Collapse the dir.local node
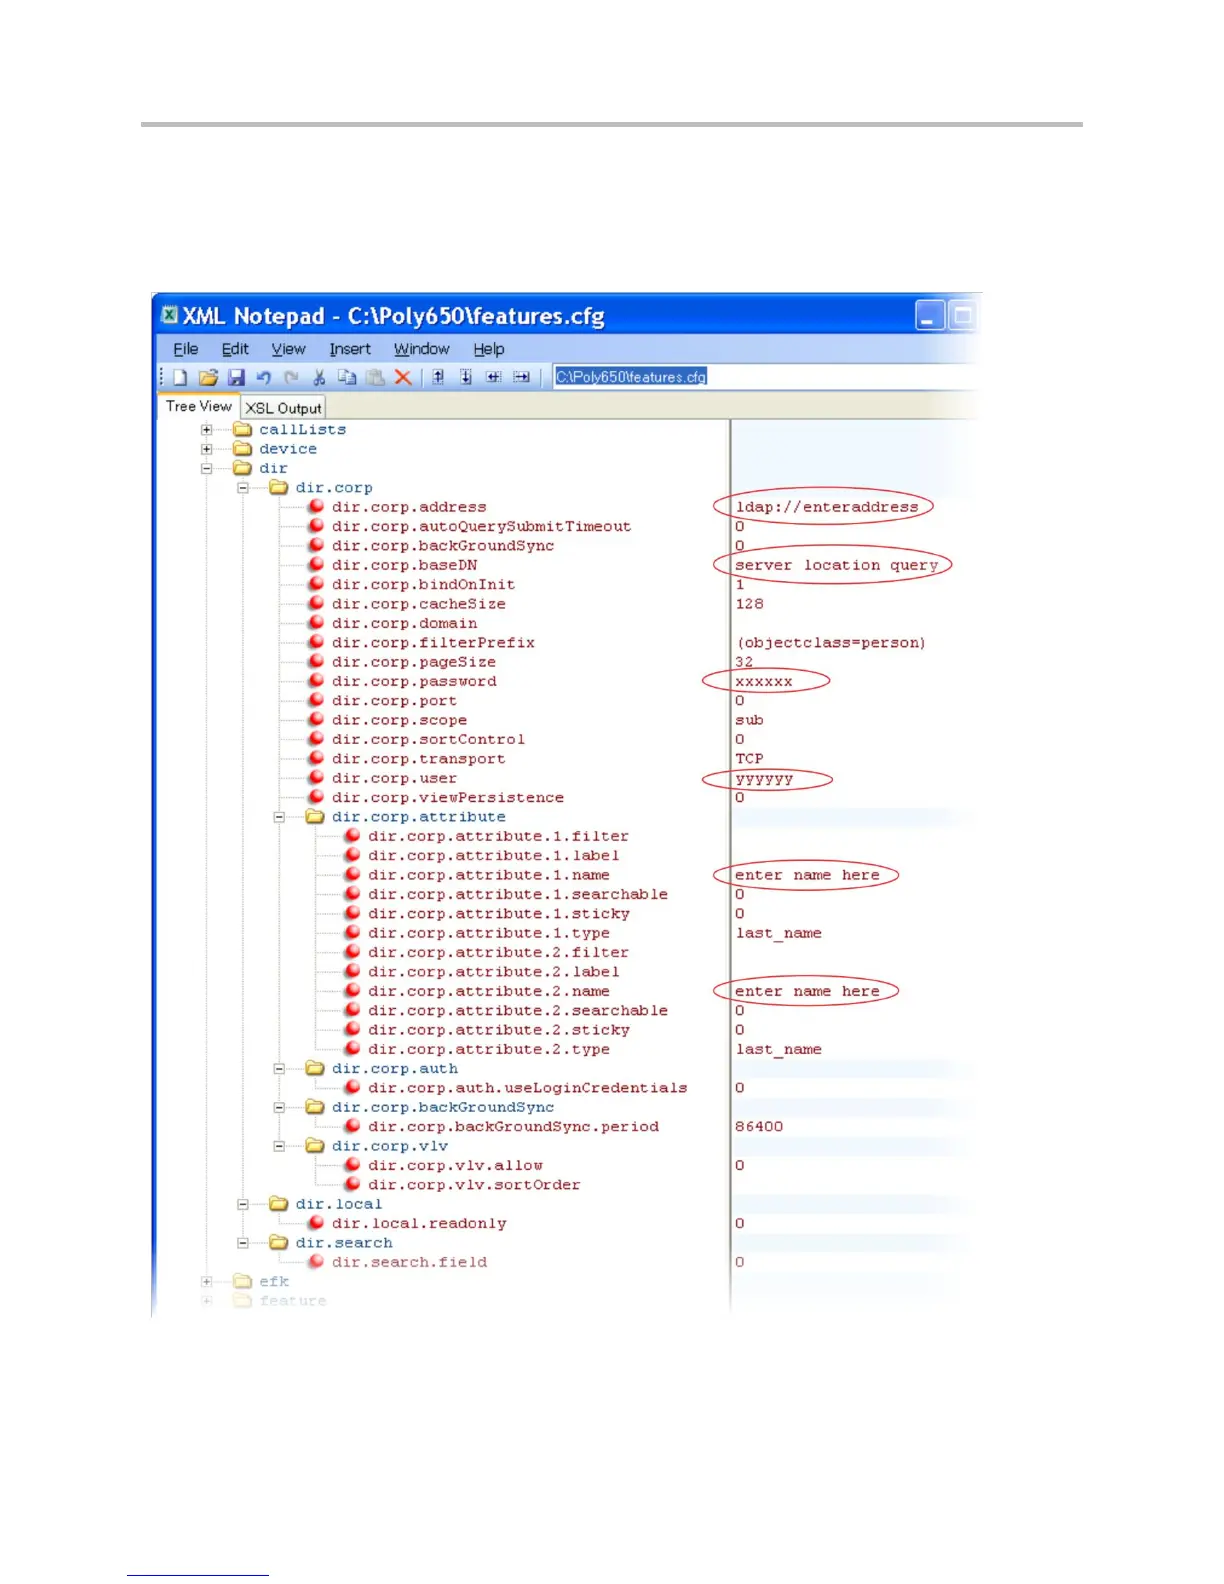This screenshot has width=1224, height=1584. tap(243, 1204)
